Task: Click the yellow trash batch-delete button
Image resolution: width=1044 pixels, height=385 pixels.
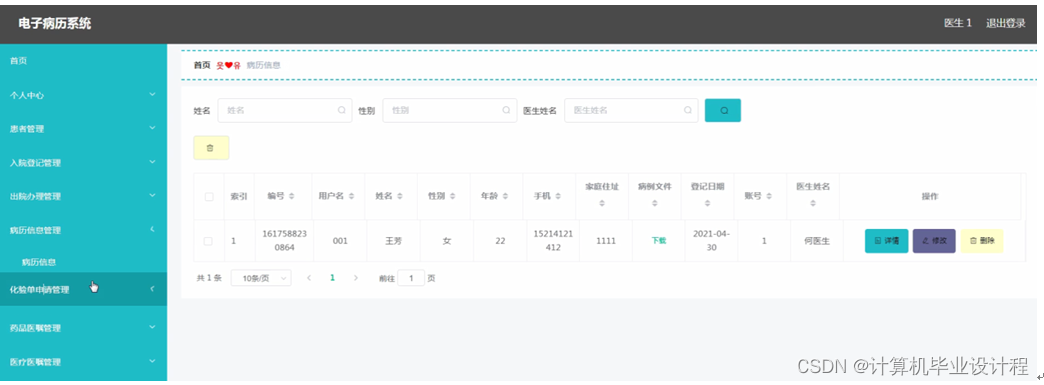Action: point(210,148)
